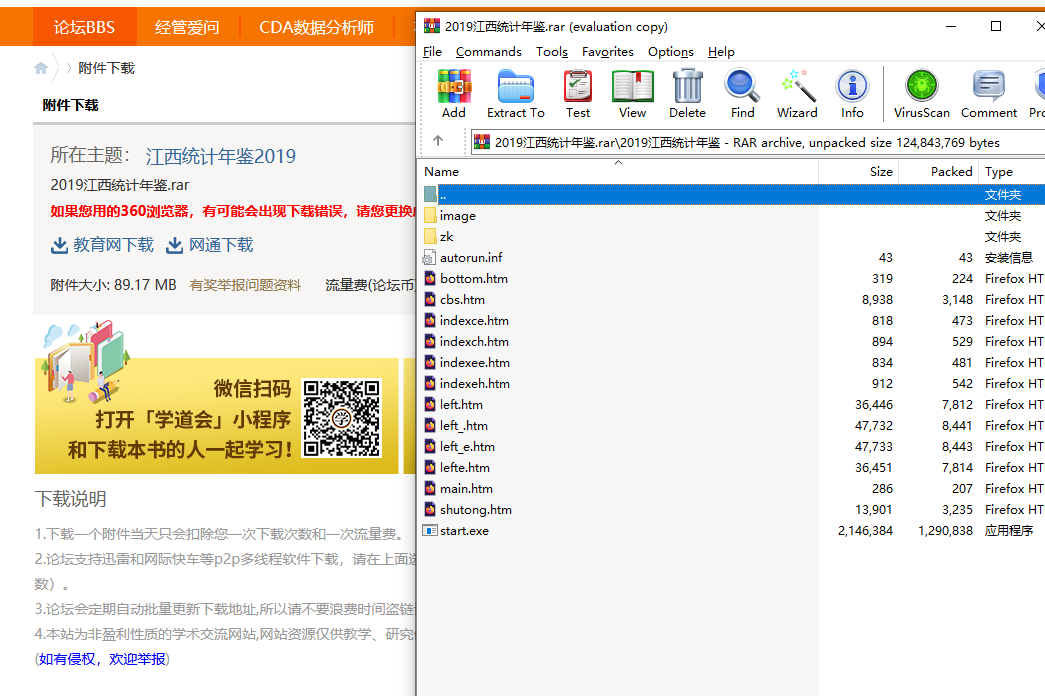Click the 如有侵权，欢迎举报 link
This screenshot has height=696, width=1045.
coord(102,659)
